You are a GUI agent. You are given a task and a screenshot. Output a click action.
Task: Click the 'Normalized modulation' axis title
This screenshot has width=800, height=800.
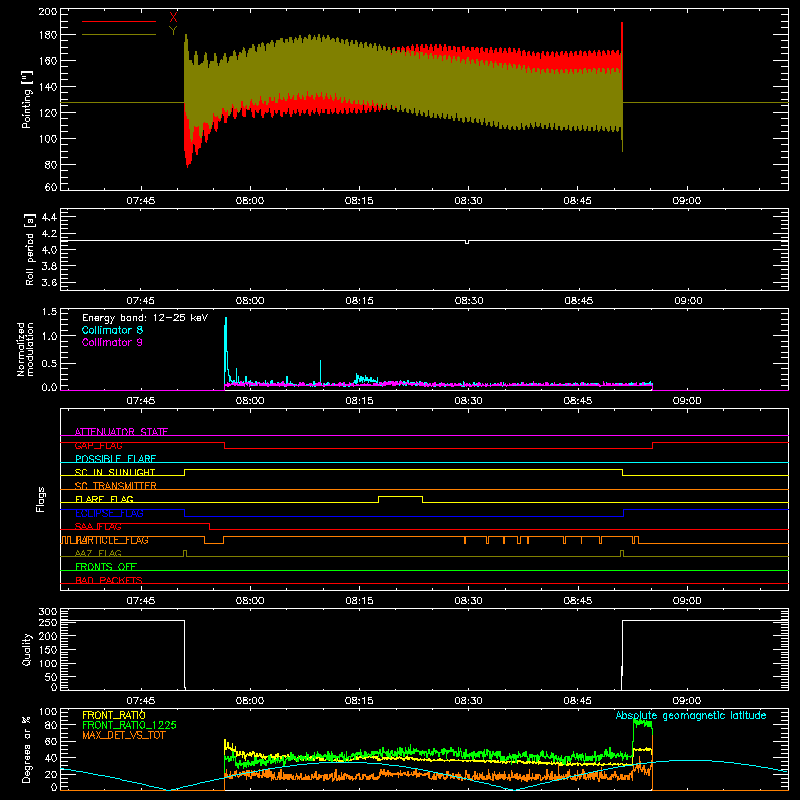[26, 349]
